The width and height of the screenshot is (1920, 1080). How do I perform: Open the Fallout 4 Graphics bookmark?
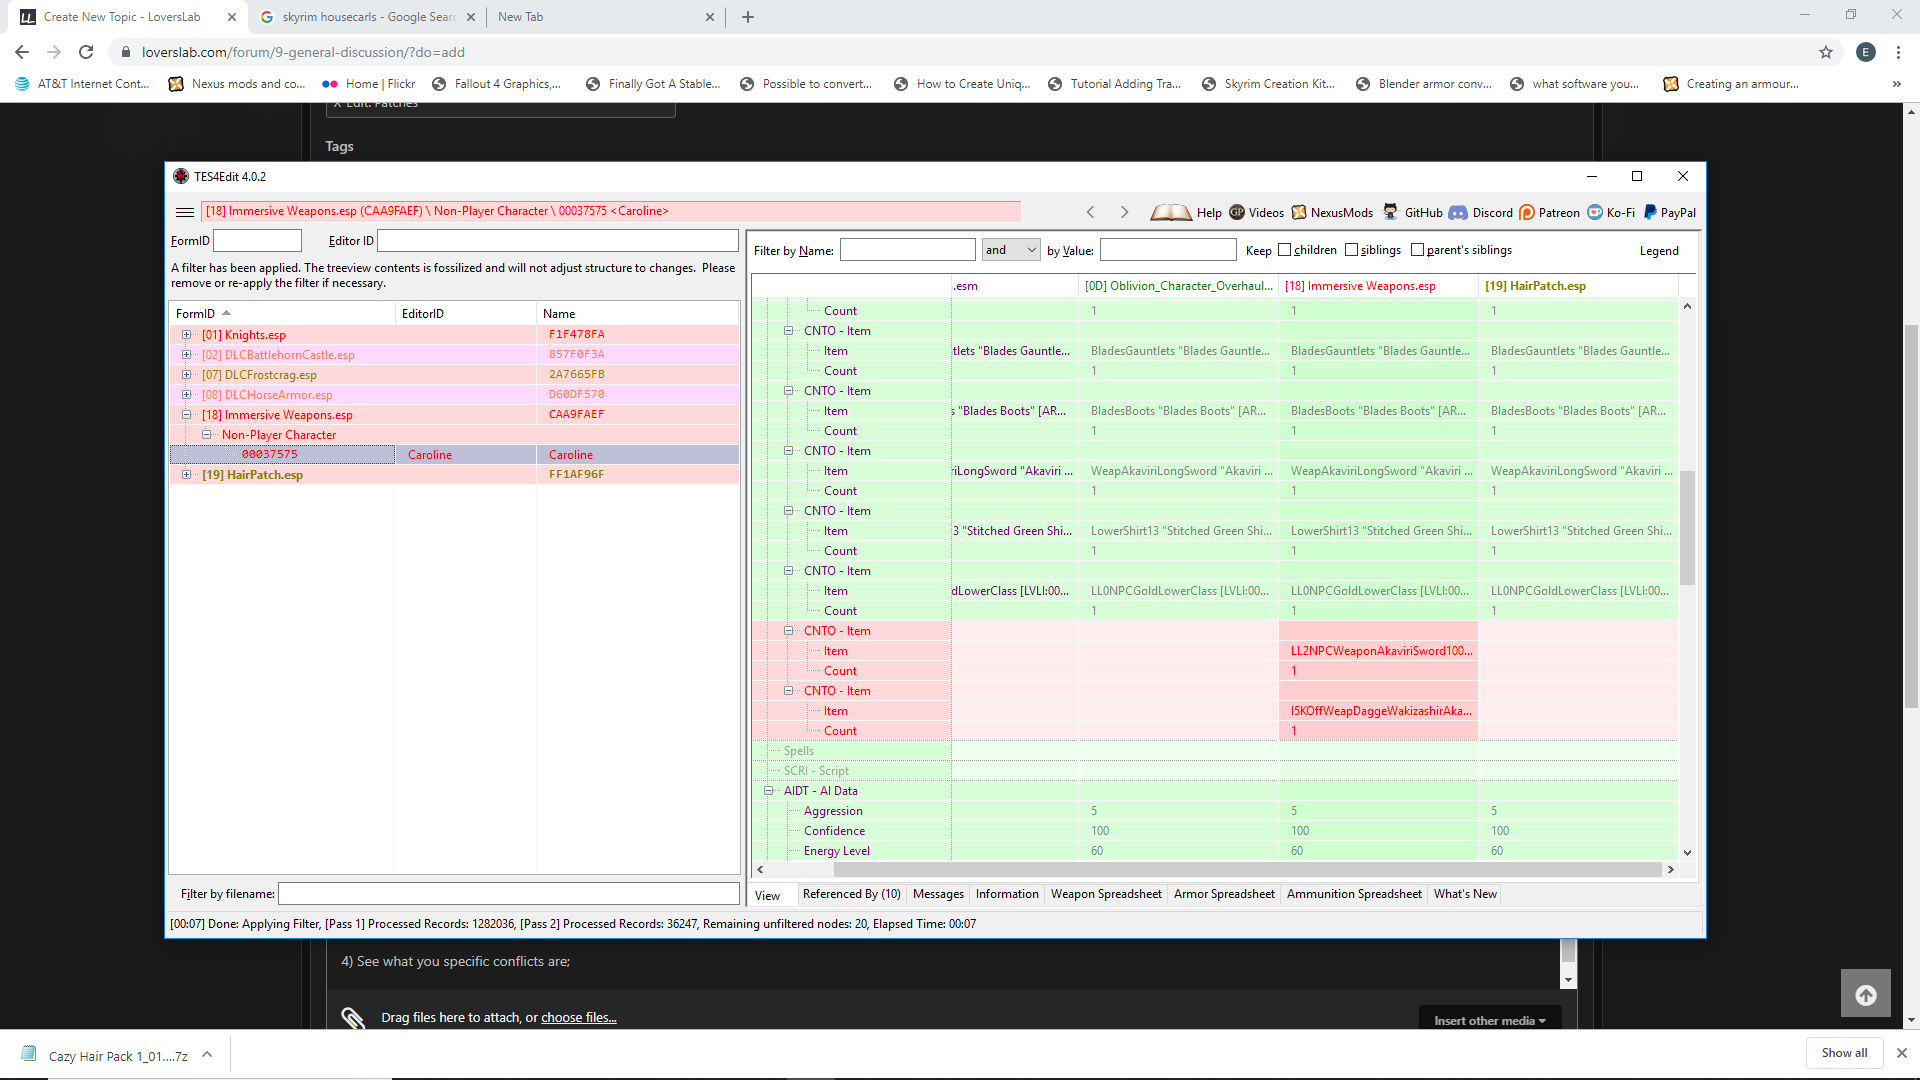[x=496, y=84]
